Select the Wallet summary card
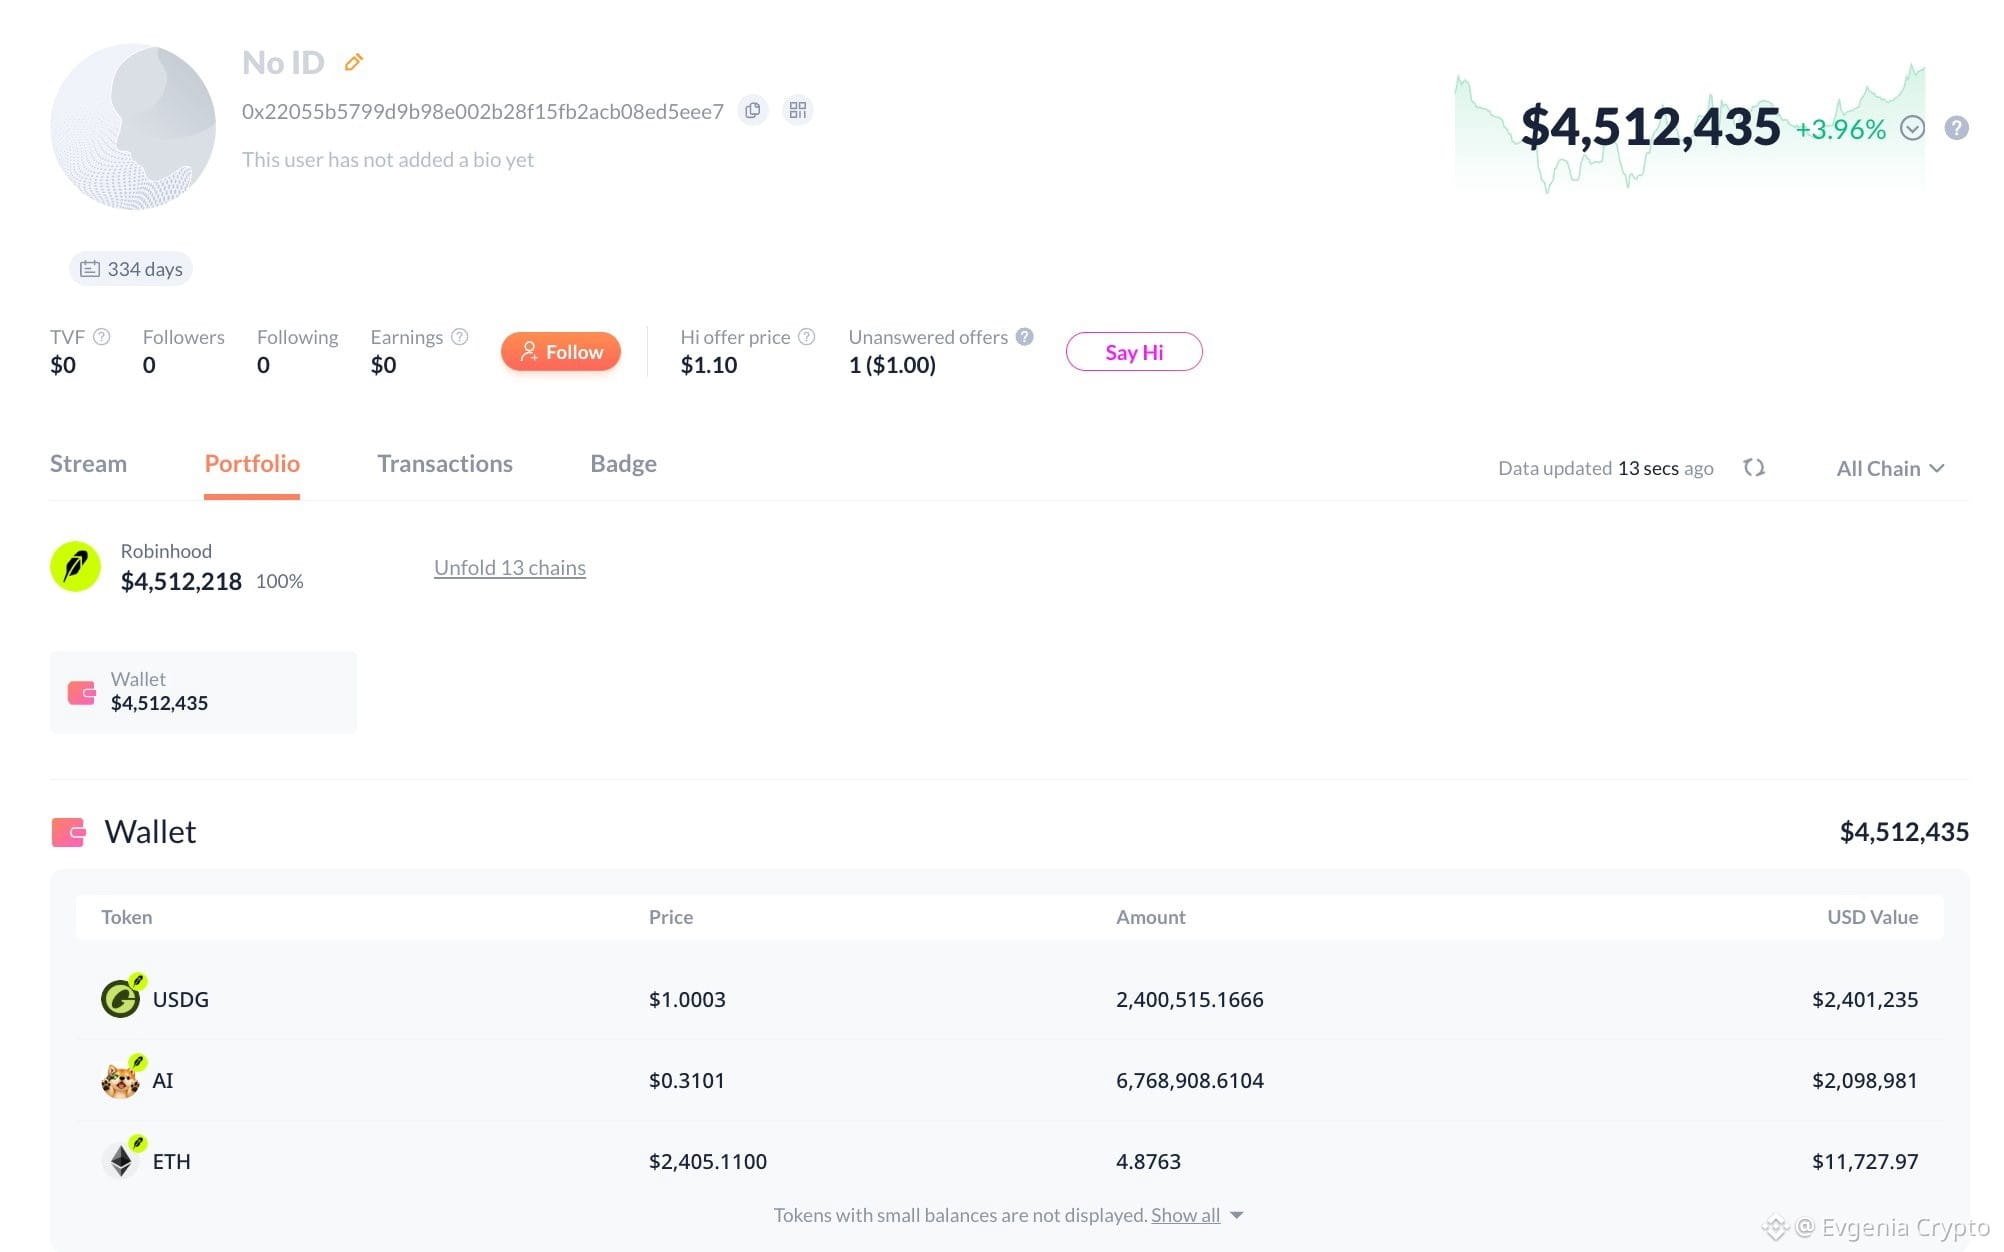This screenshot has height=1252, width=2004. 203,692
